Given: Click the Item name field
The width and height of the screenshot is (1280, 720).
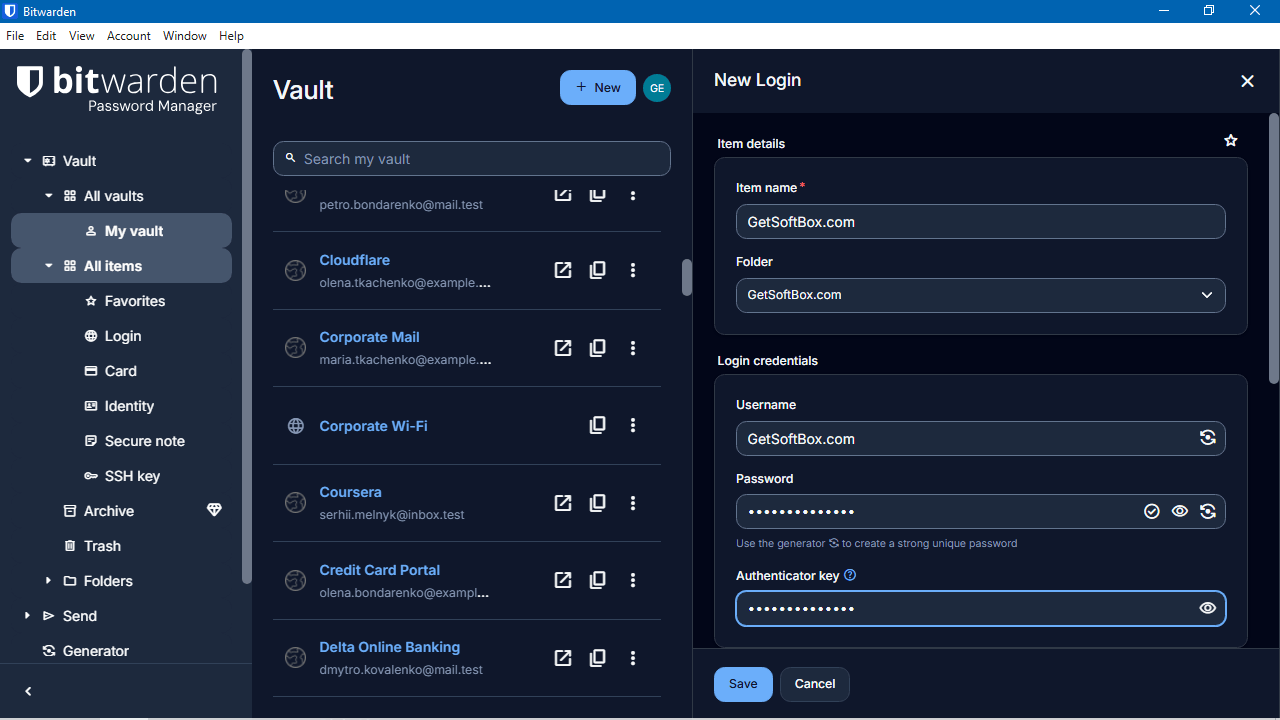Looking at the screenshot, I should point(980,222).
